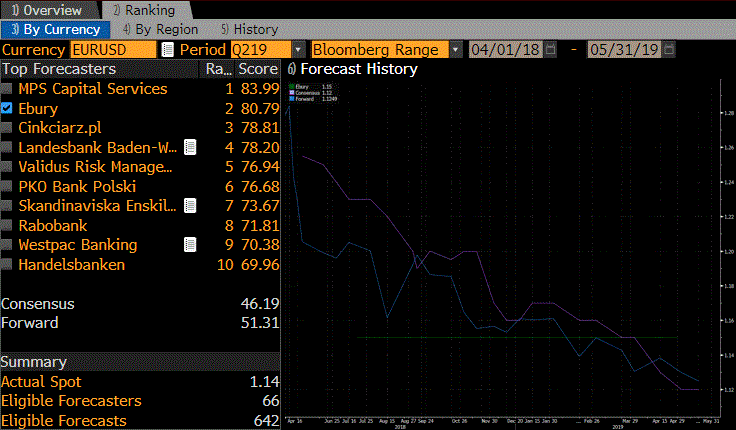Open the Overview tab

(49, 10)
